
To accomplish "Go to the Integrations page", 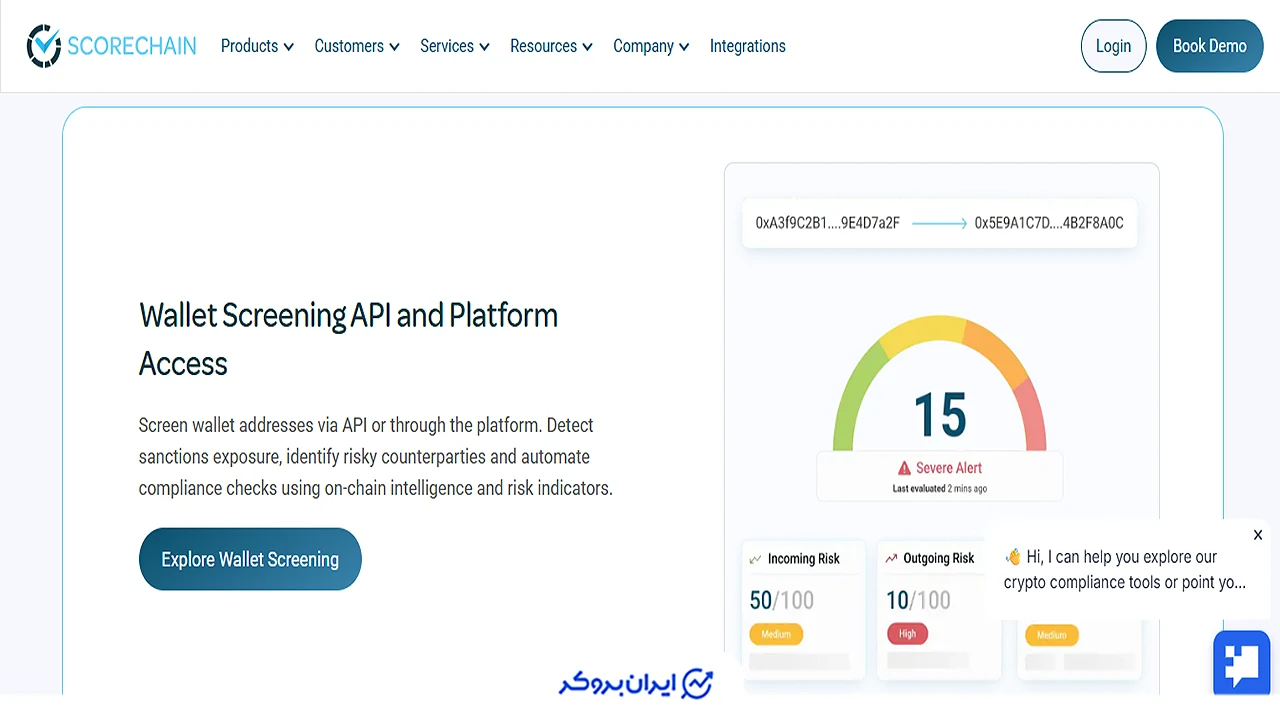I will click(x=748, y=46).
